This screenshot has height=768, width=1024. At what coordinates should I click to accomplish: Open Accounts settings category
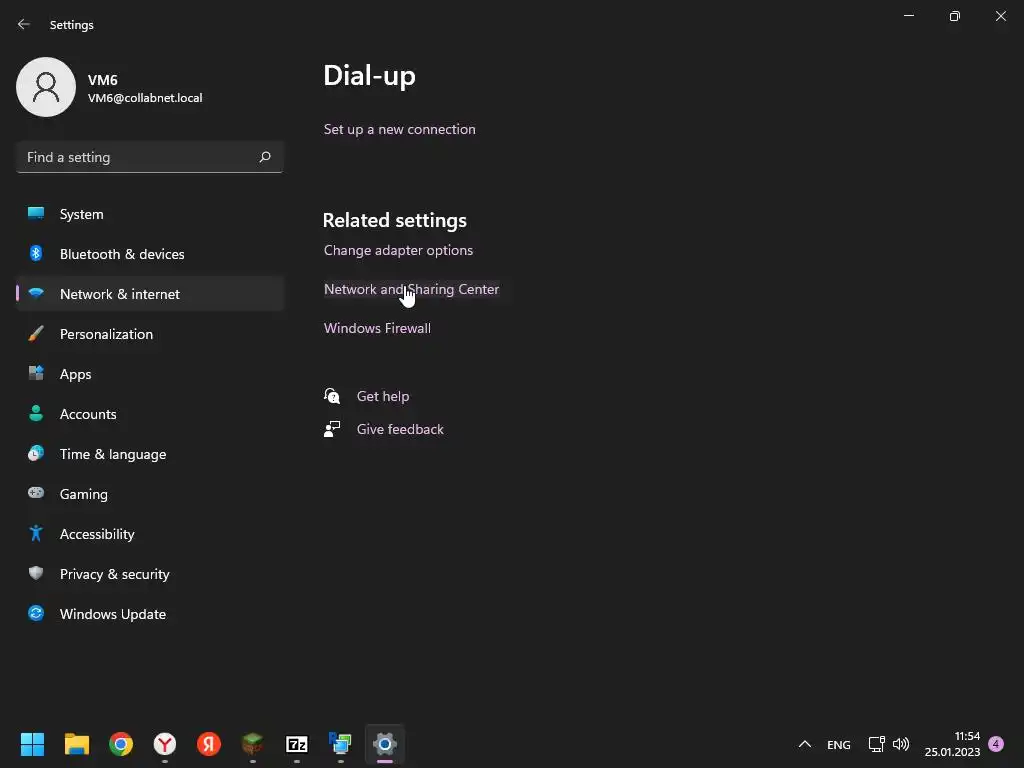coord(150,414)
